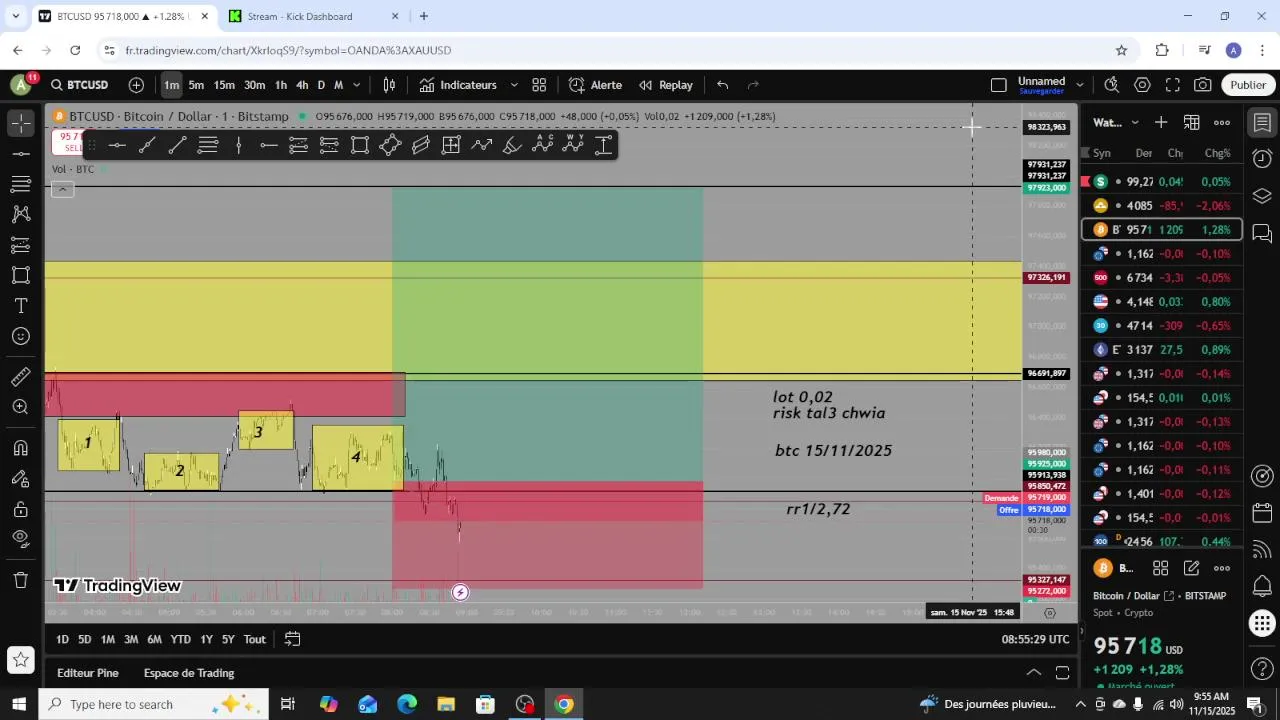The height and width of the screenshot is (720, 1280).
Task: Select the XABCD pattern tool in favorites
Action: pyautogui.click(x=573, y=146)
